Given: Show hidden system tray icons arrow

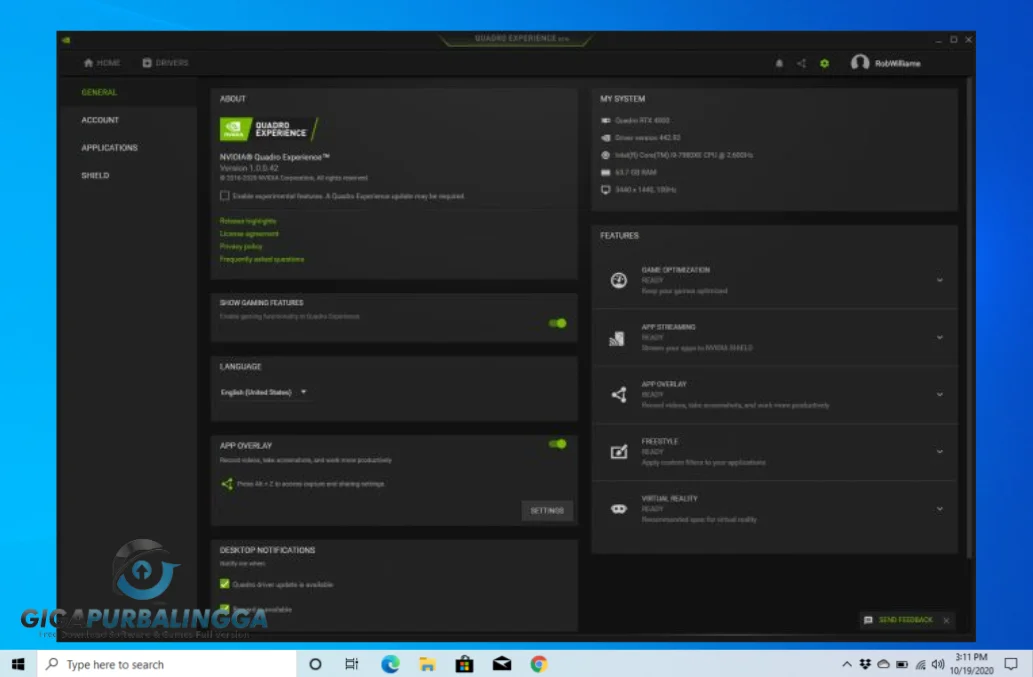Looking at the screenshot, I should point(847,664).
